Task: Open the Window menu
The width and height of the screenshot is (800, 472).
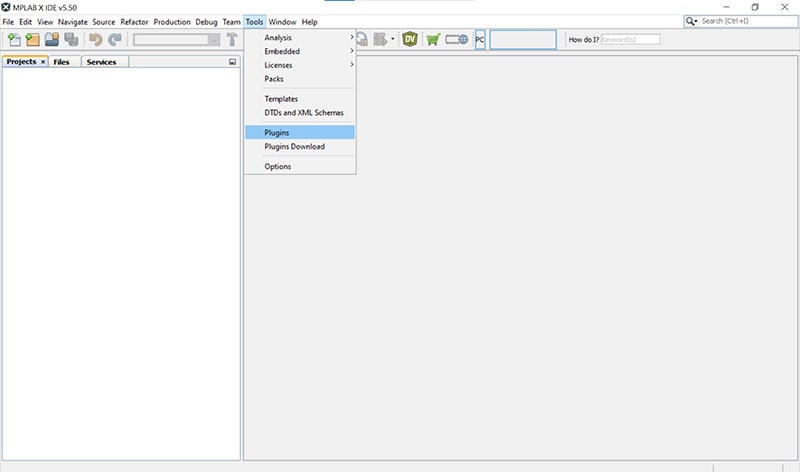Action: pos(282,22)
